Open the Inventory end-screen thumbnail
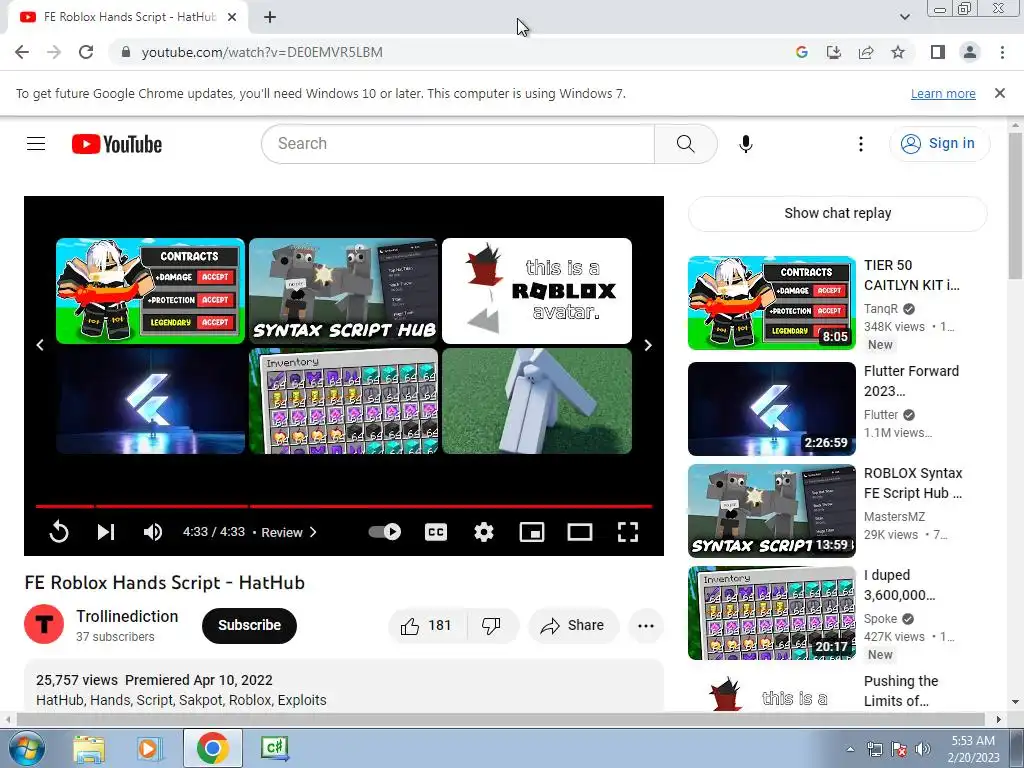Screen dimensions: 1024x768 (344, 401)
